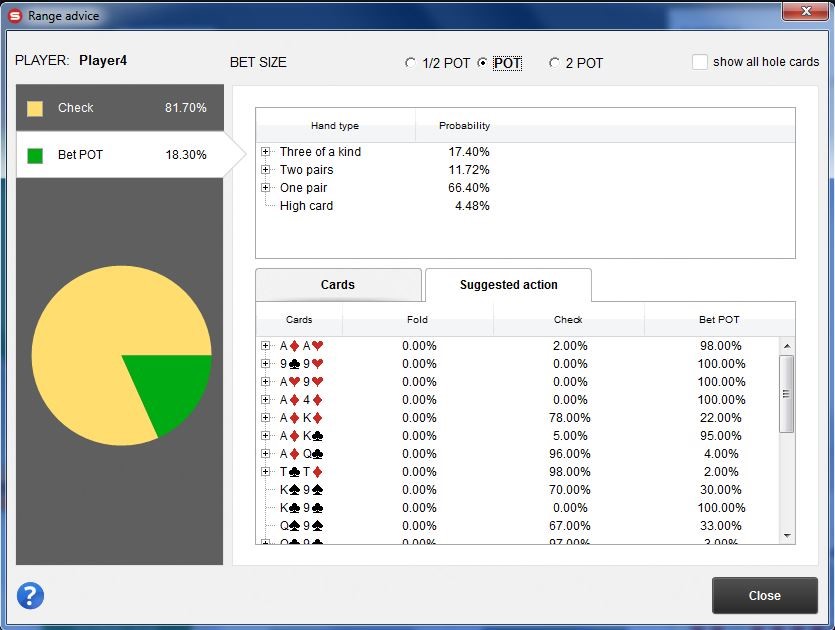Click the scroll down arrow in cards list
This screenshot has width=835, height=630.
(x=787, y=536)
